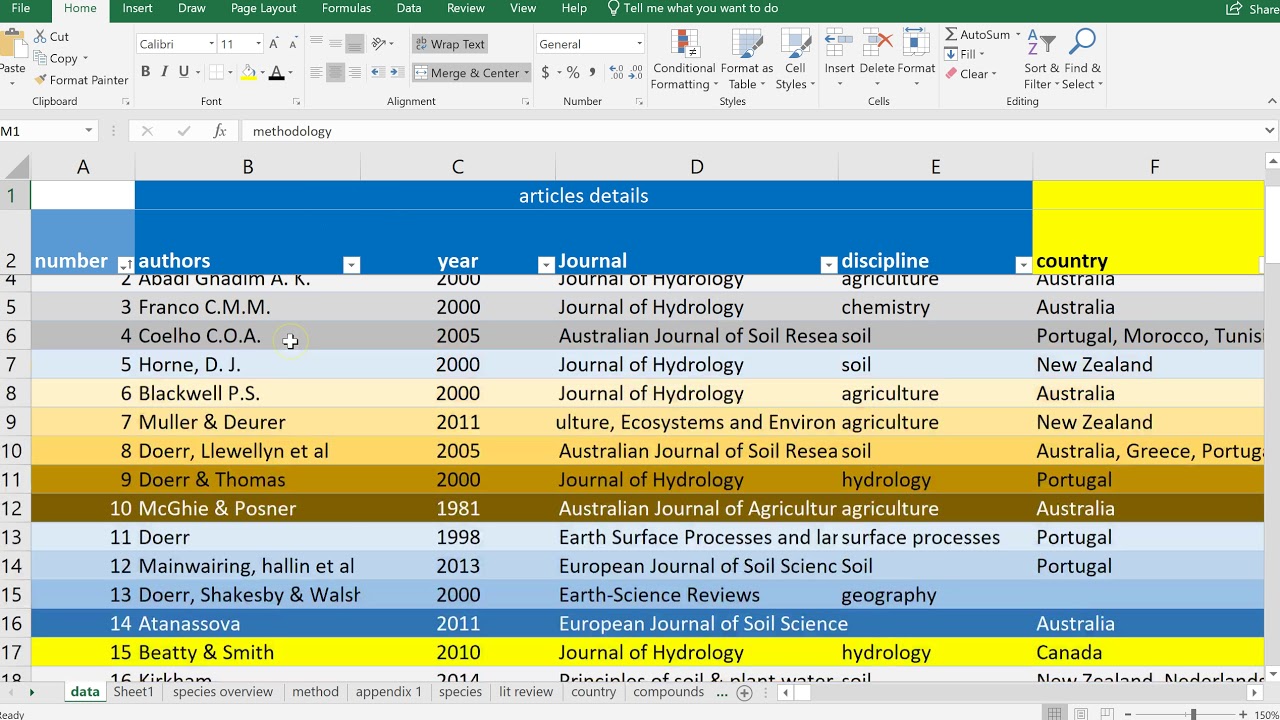Open the Merge & Center dropdown arrow

tap(526, 73)
